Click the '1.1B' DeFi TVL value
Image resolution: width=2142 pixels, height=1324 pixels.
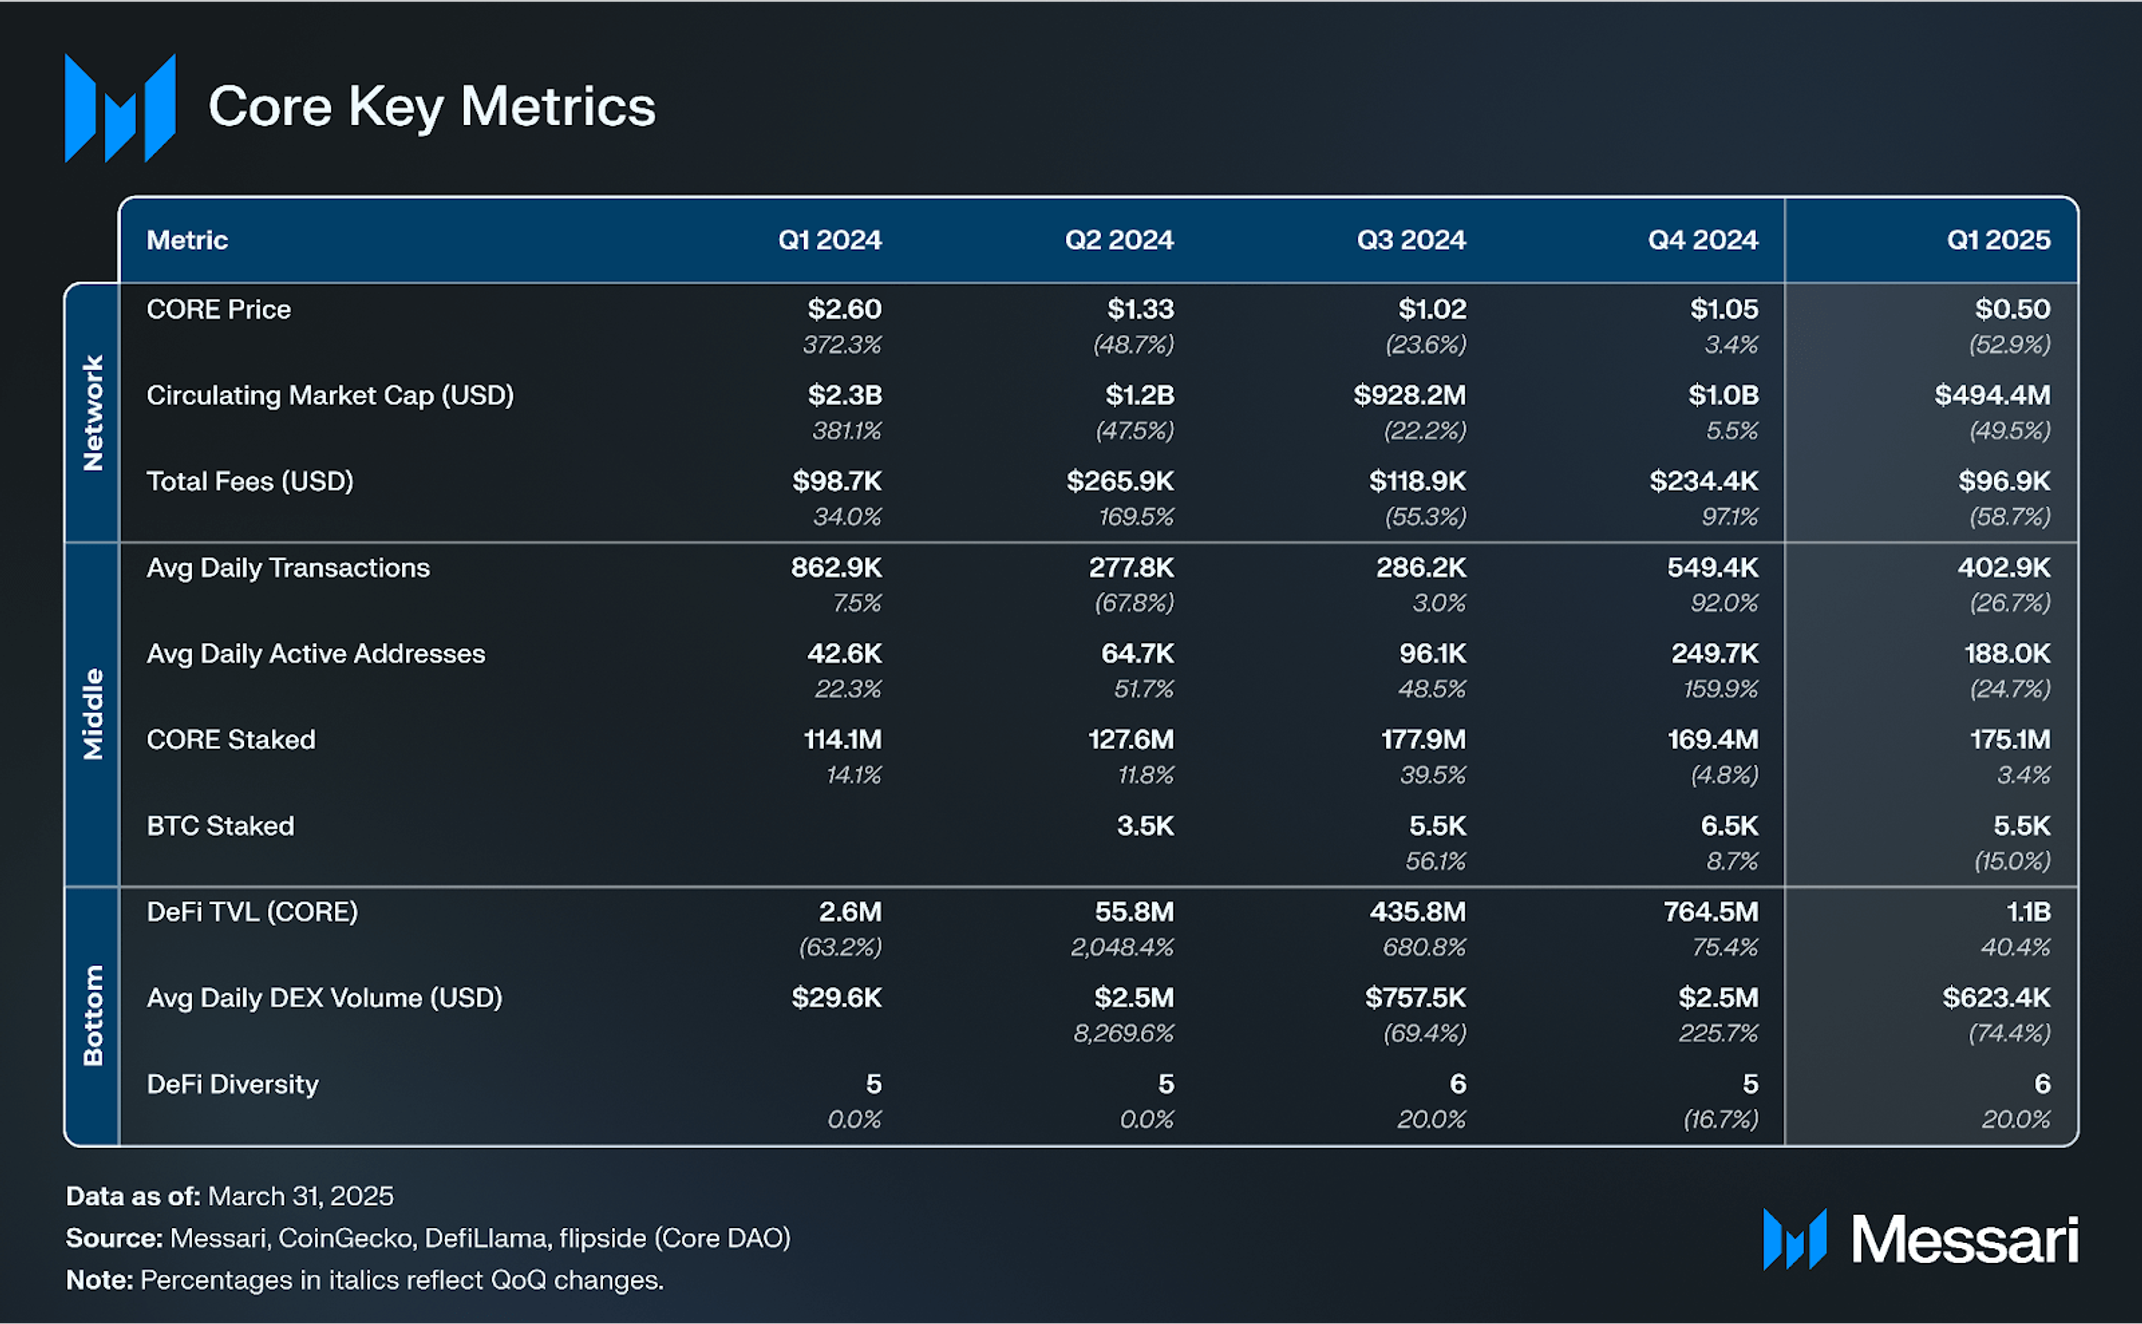(2029, 912)
